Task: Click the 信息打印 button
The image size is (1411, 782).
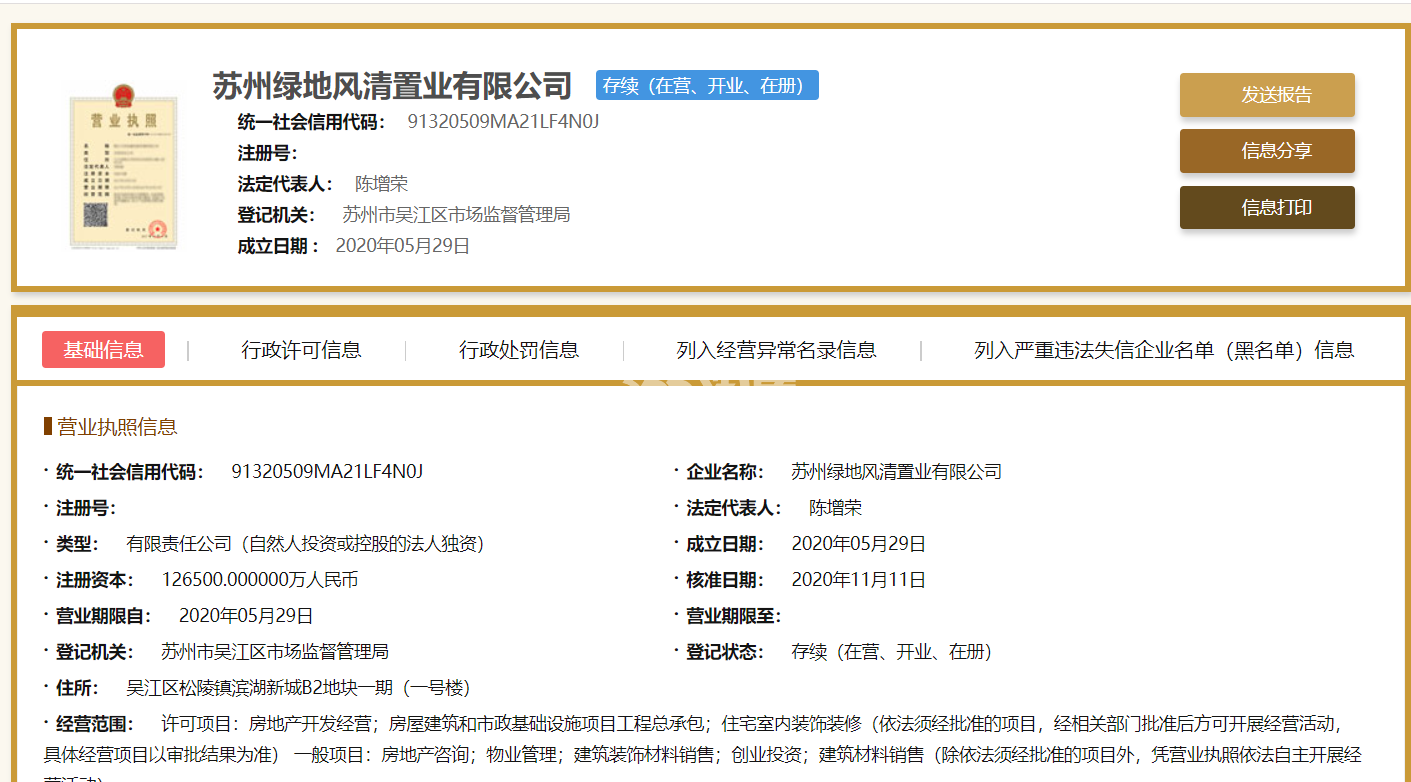Action: 1267,208
